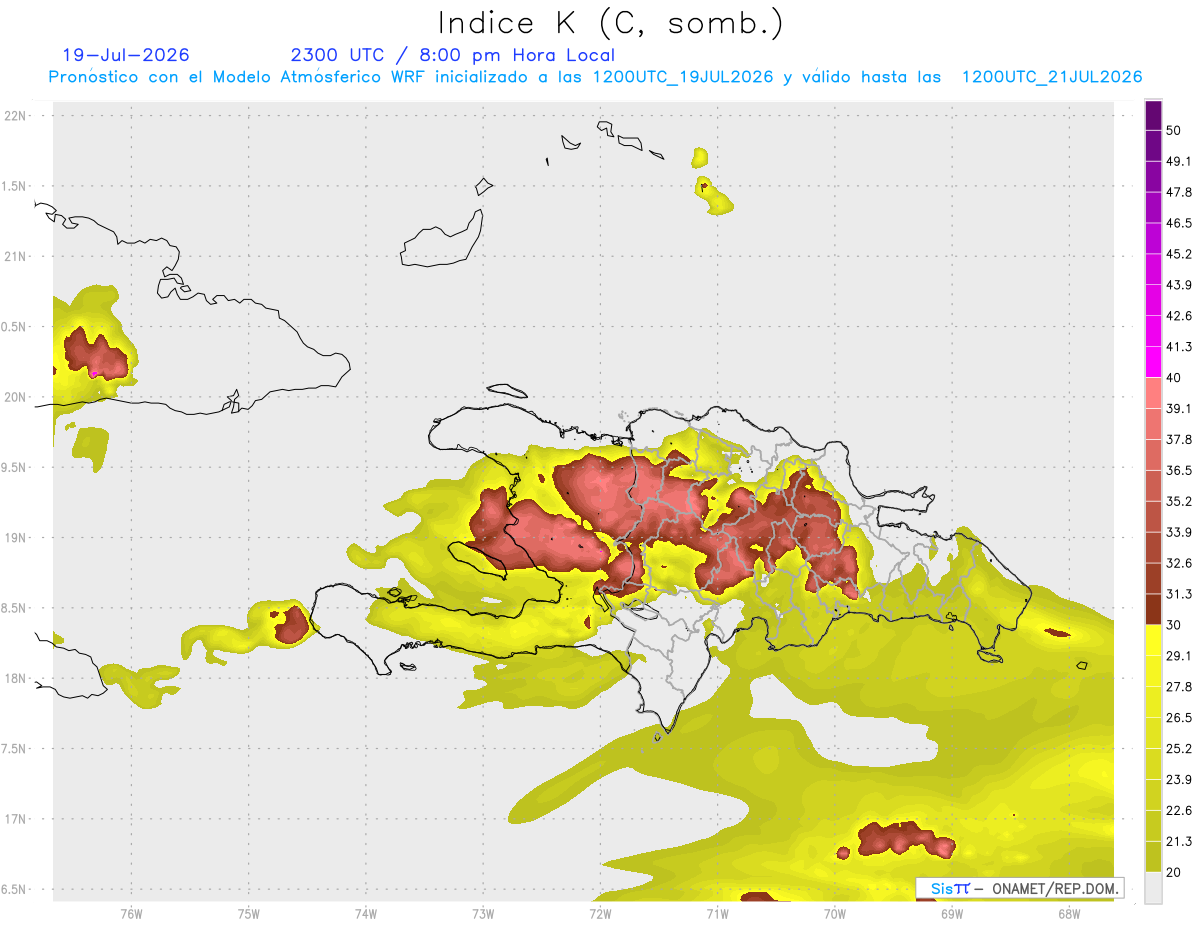
Task: Click the '41.3' colorbar value
Action: pyautogui.click(x=1179, y=347)
